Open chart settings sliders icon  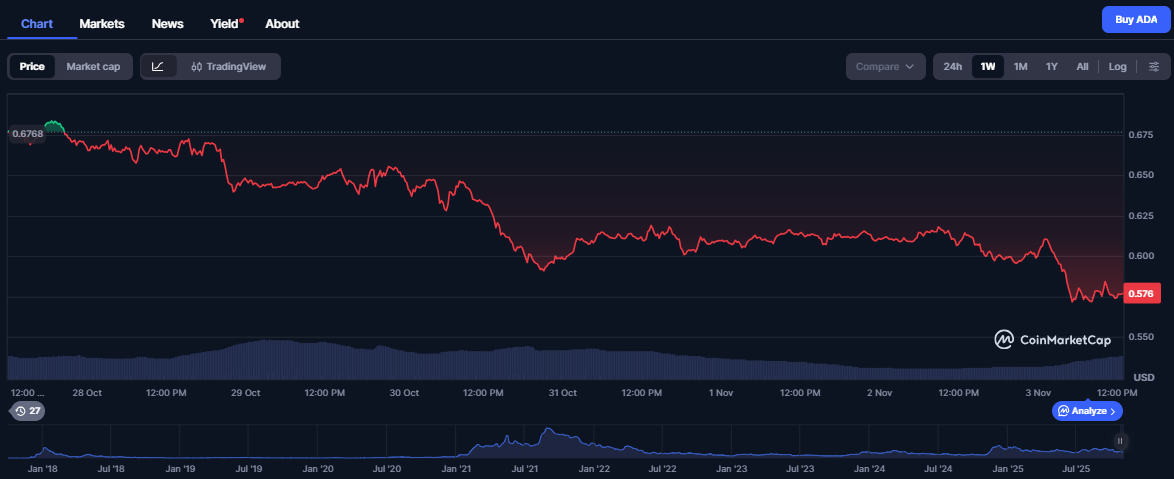(x=1153, y=67)
